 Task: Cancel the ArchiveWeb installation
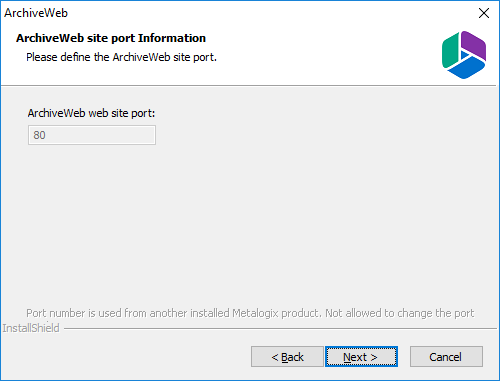446,357
